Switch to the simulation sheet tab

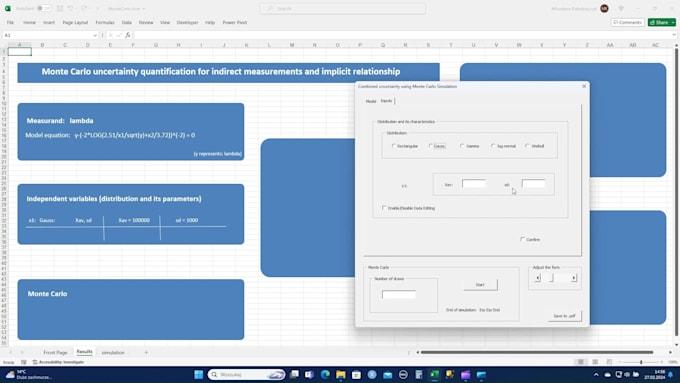click(113, 353)
